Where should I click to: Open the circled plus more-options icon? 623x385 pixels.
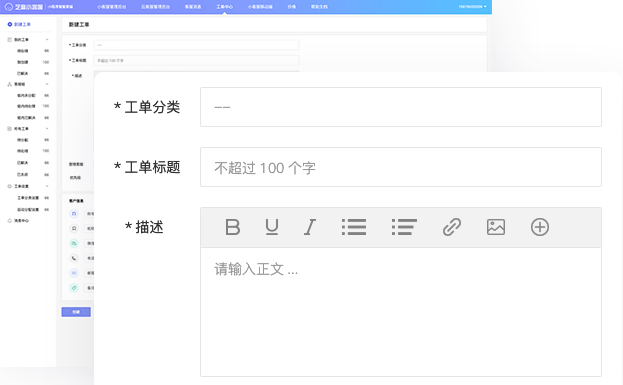click(x=540, y=227)
